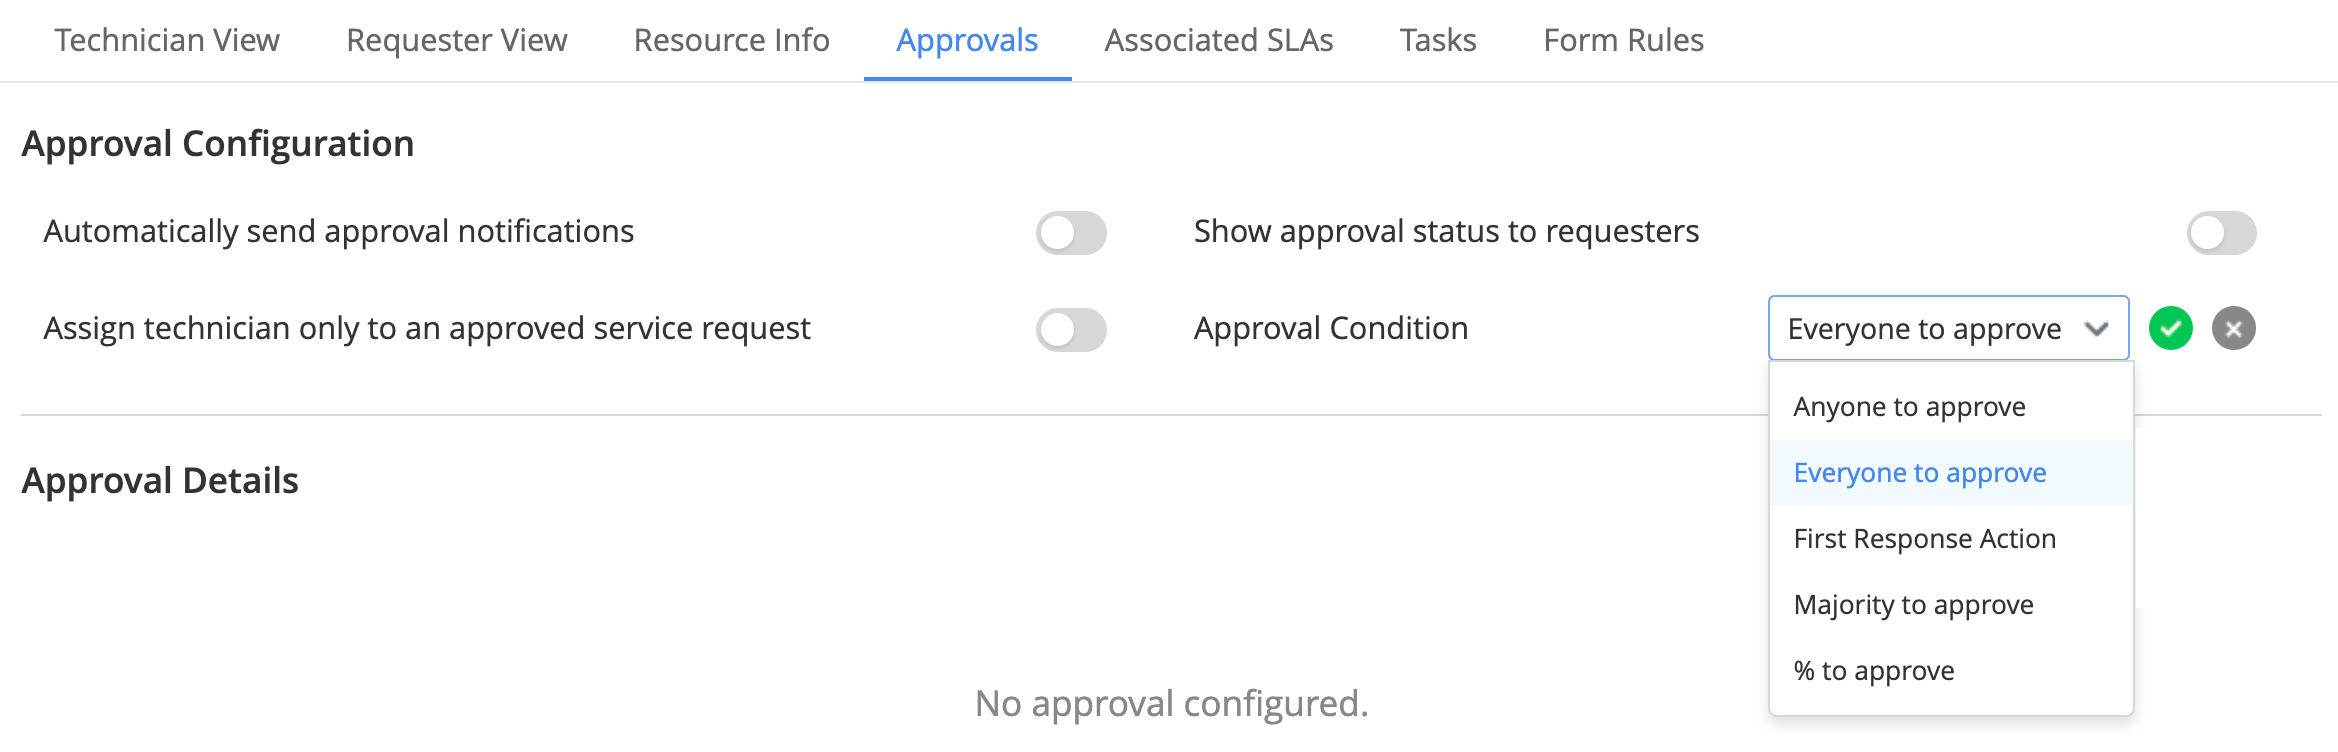Toggle Automatically send approval notifications

point(1071,233)
